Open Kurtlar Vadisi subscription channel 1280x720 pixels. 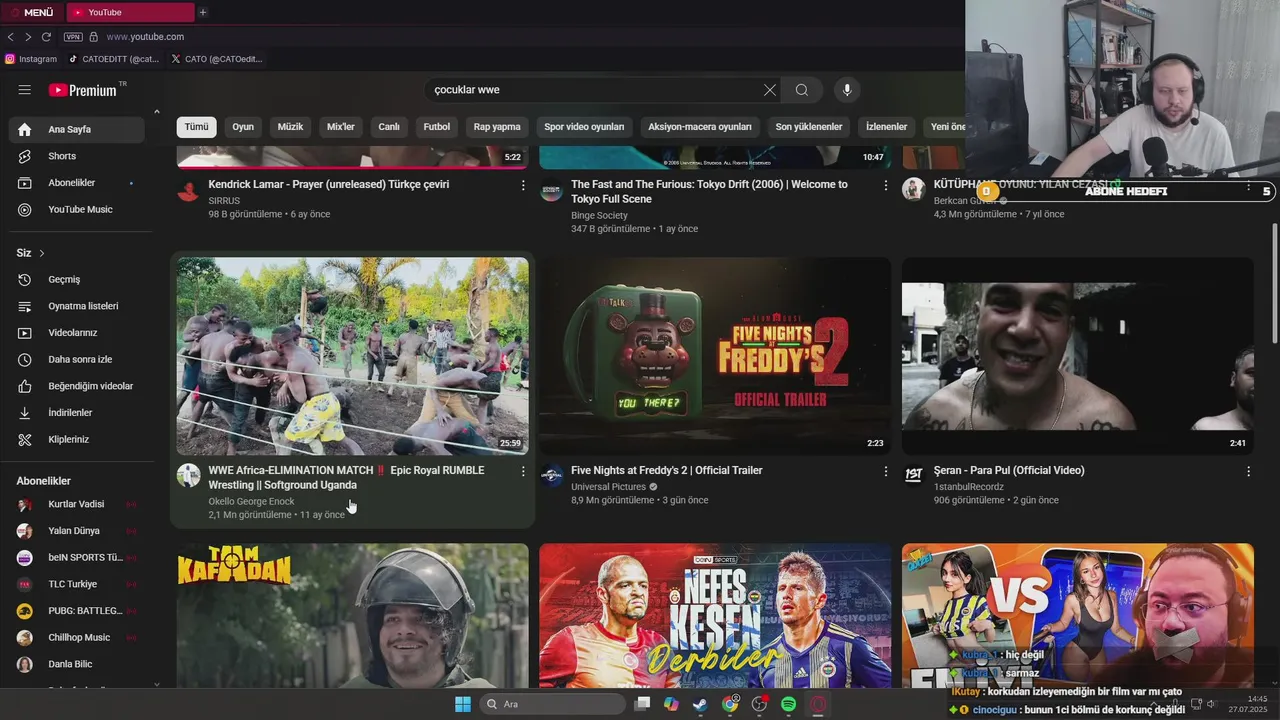[77, 504]
